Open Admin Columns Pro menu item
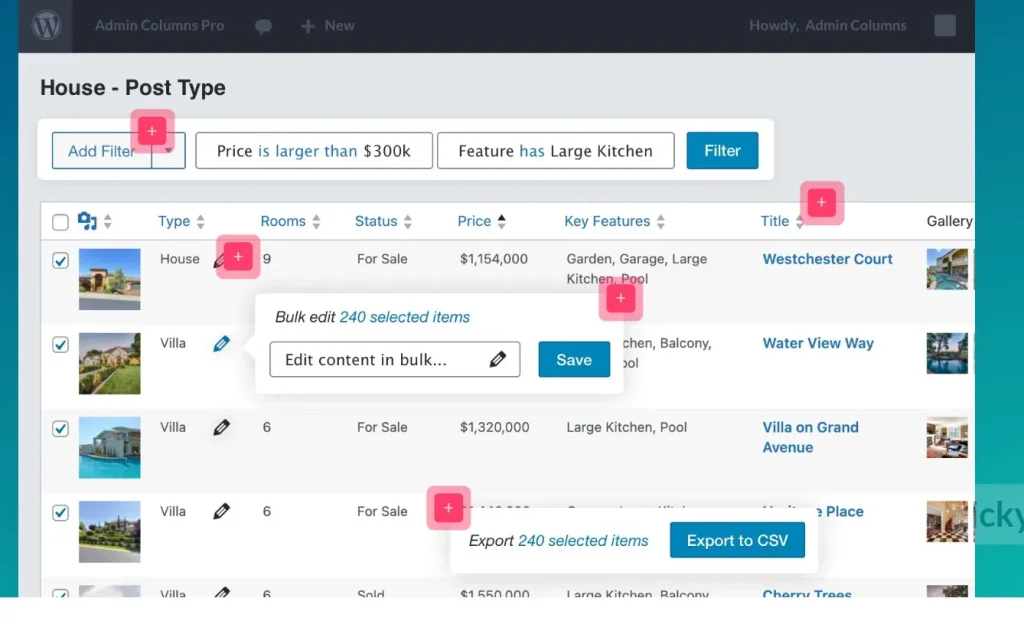 [x=159, y=26]
